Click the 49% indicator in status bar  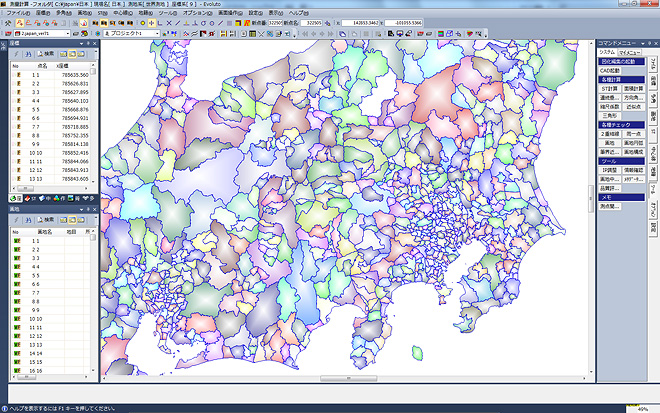pyautogui.click(x=642, y=409)
